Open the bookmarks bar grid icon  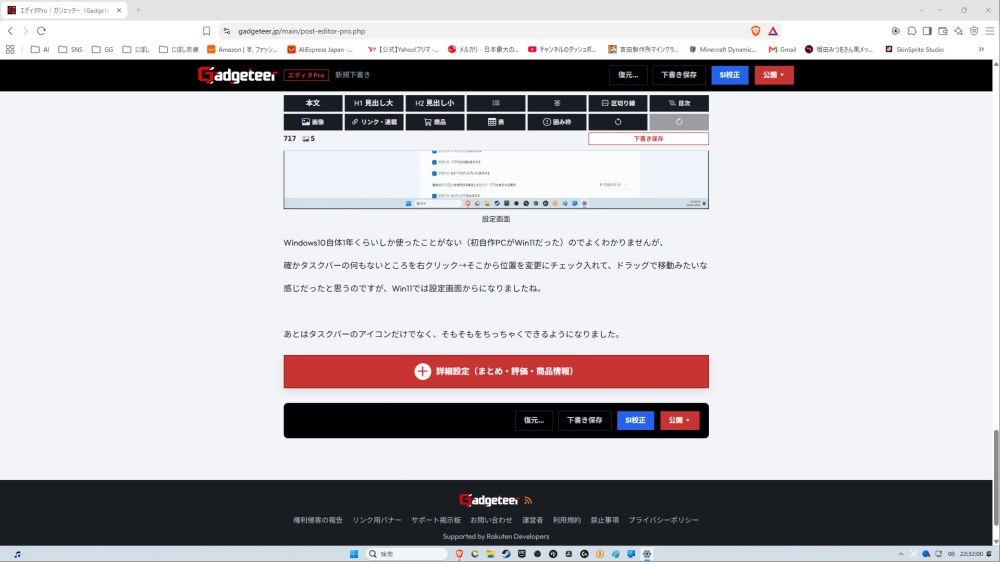point(10,49)
